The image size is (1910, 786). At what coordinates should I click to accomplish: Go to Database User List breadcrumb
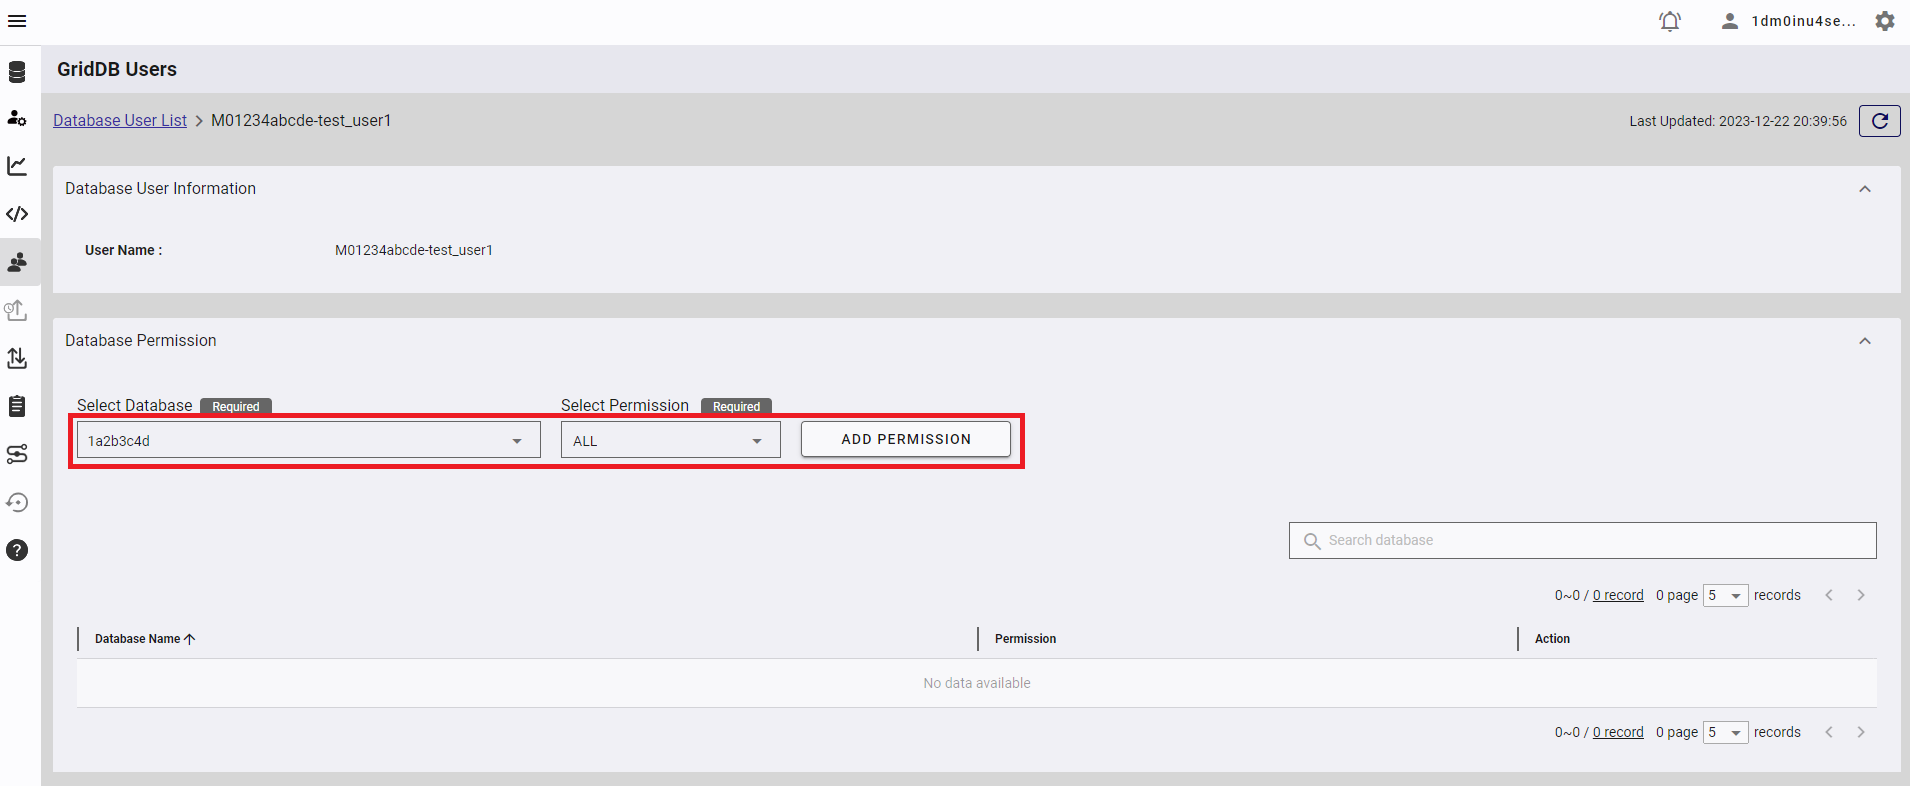[x=120, y=120]
